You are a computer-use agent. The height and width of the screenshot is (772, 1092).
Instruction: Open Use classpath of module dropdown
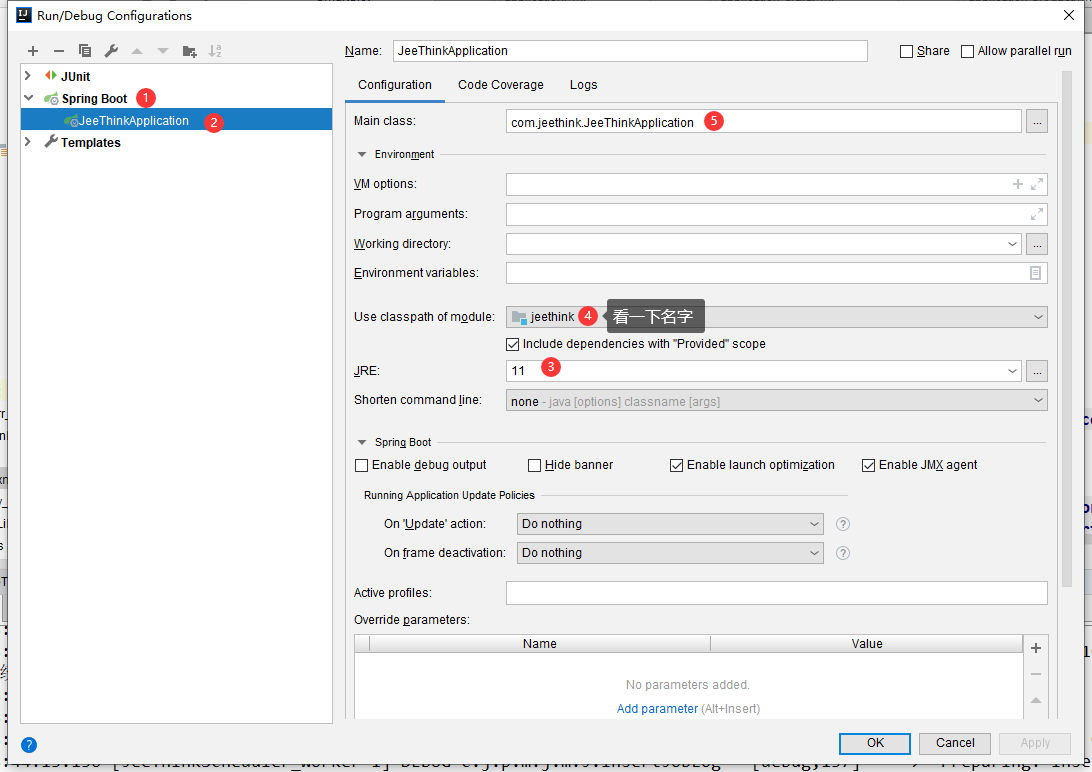[x=1038, y=317]
